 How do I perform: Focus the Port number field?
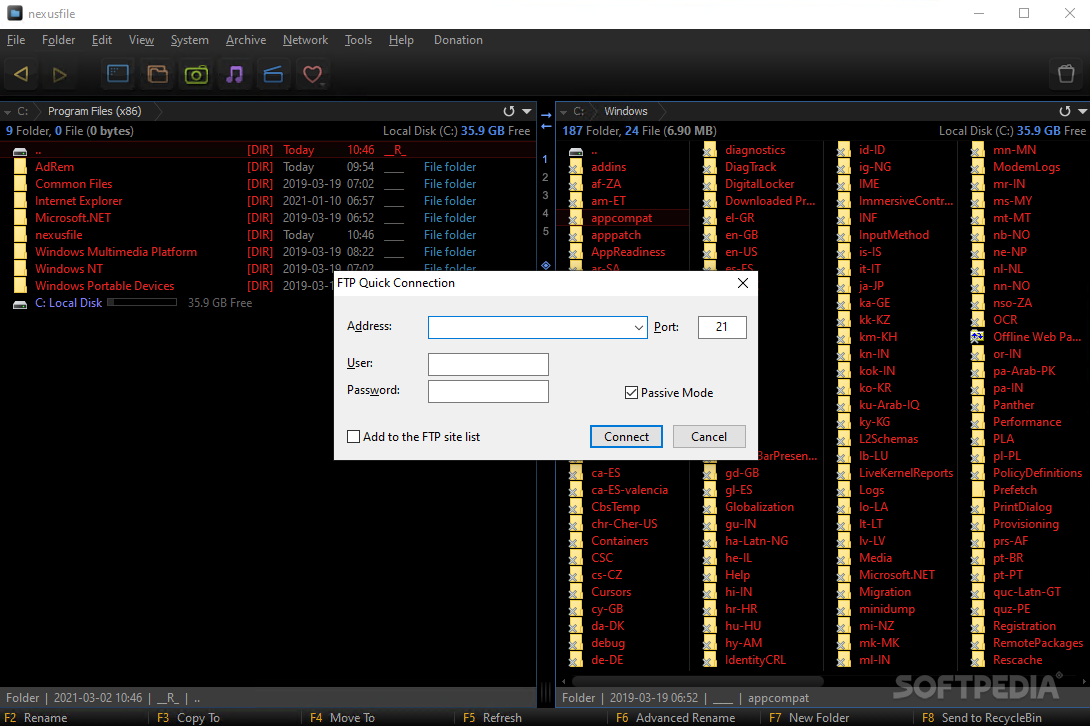tap(722, 328)
